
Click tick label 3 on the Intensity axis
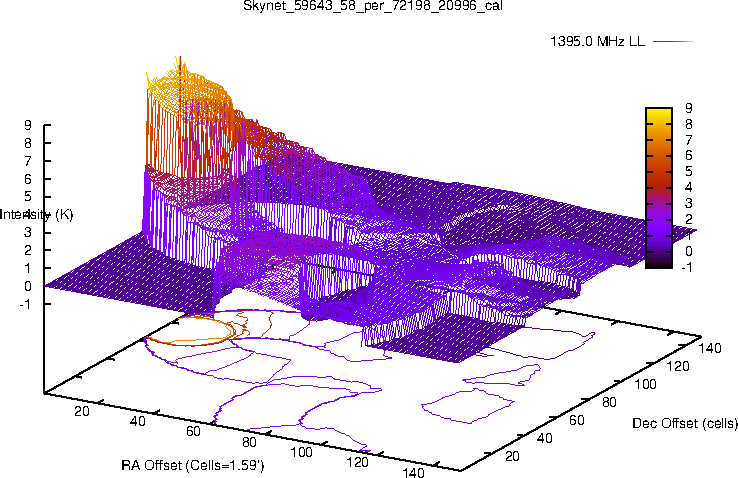(28, 232)
